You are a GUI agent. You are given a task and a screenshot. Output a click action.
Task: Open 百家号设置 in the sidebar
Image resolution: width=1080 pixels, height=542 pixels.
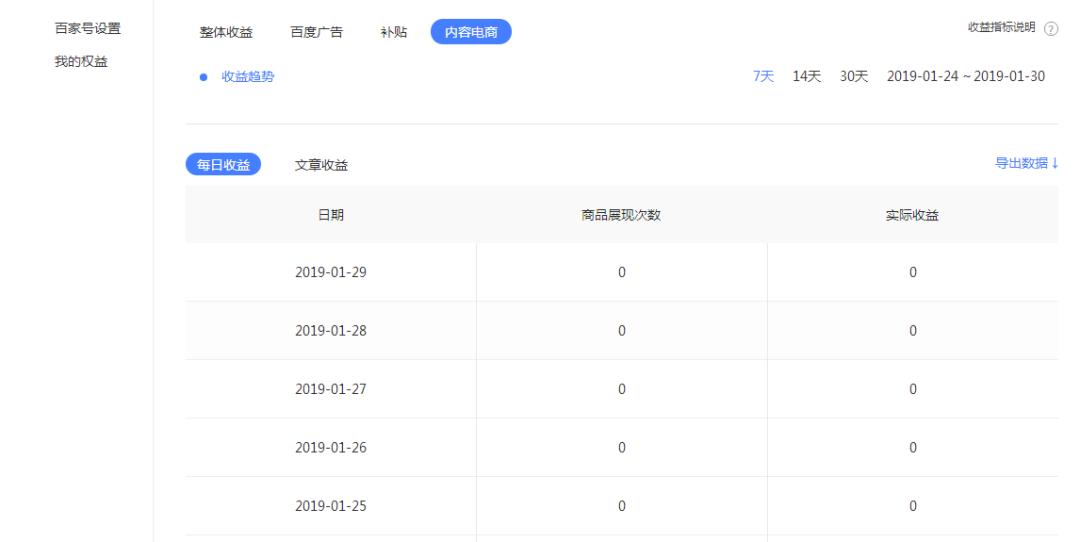tap(87, 28)
